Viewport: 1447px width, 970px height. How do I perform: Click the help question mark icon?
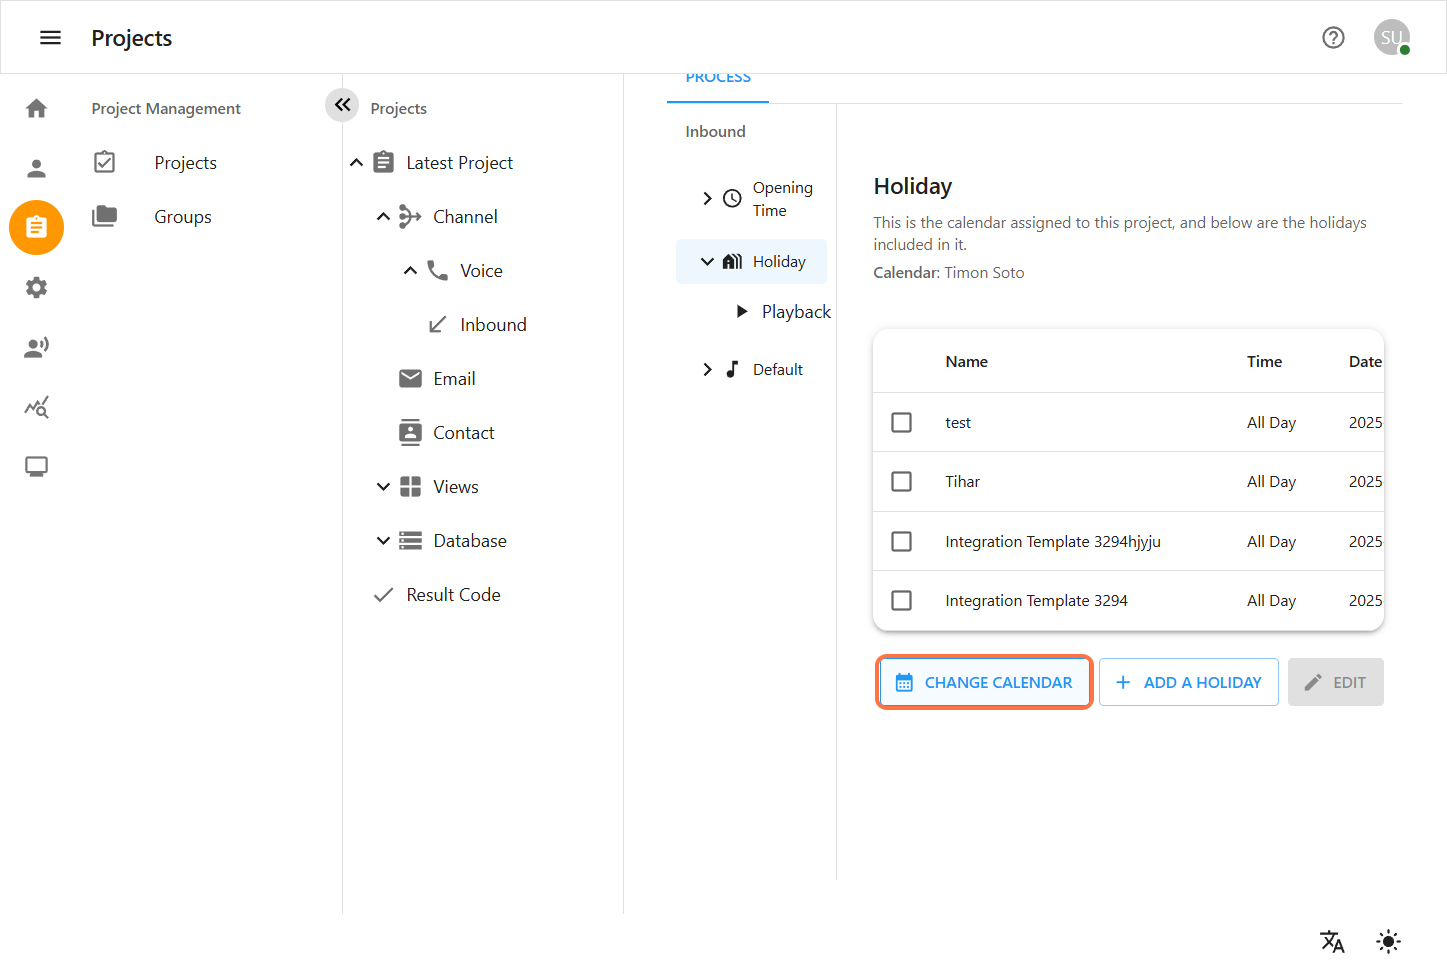[1333, 38]
